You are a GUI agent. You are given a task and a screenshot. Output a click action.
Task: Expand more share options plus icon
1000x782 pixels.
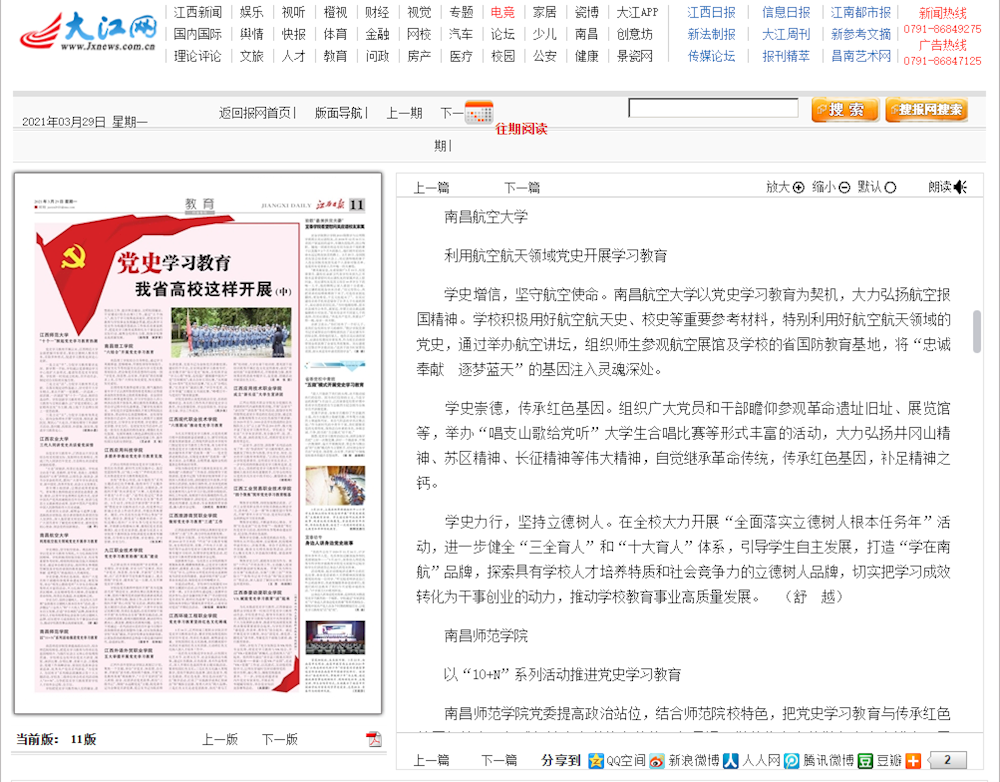[913, 760]
